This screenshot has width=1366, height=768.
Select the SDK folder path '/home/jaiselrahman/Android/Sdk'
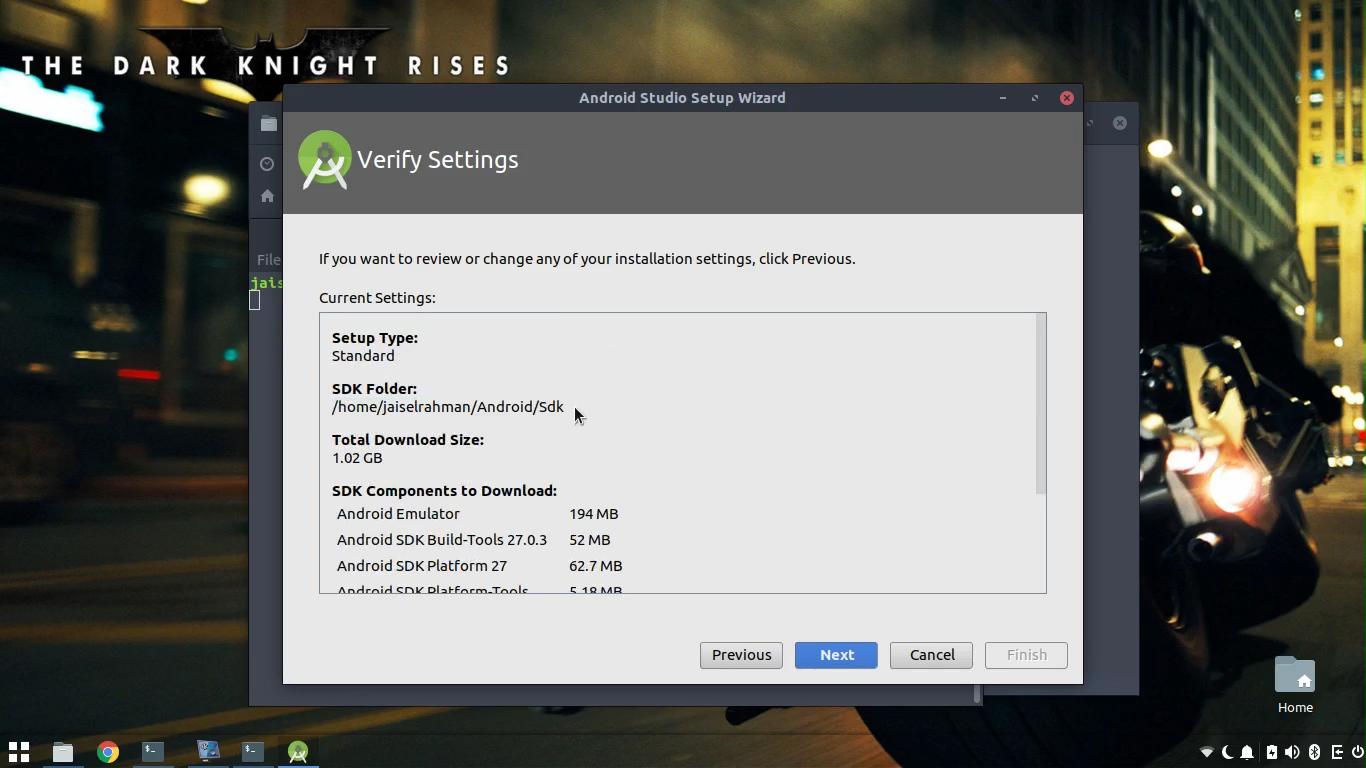448,407
